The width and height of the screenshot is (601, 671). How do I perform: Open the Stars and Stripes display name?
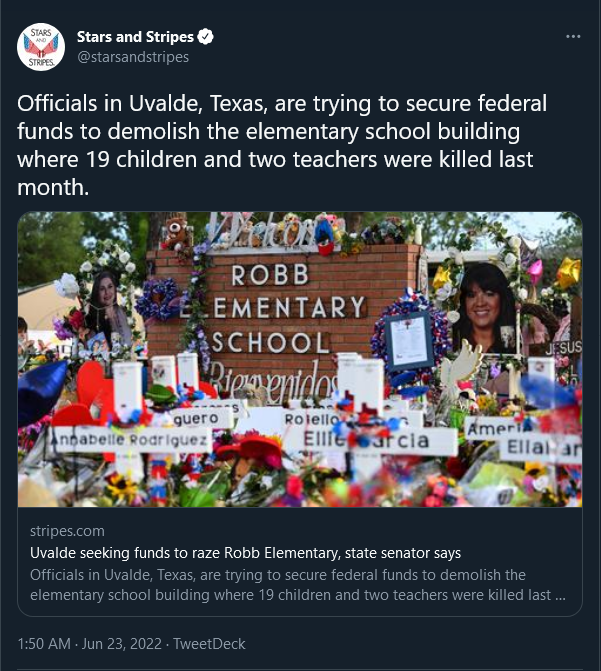[x=135, y=37]
